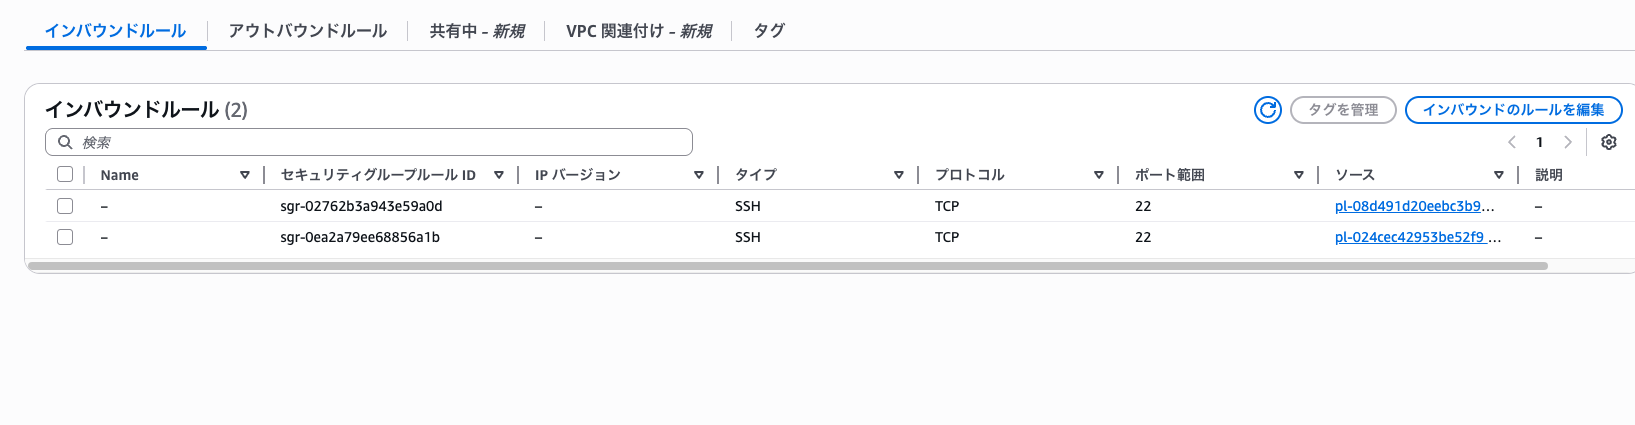This screenshot has height=425, width=1635.
Task: Sort by IP バージョン column arrow
Action: point(698,175)
